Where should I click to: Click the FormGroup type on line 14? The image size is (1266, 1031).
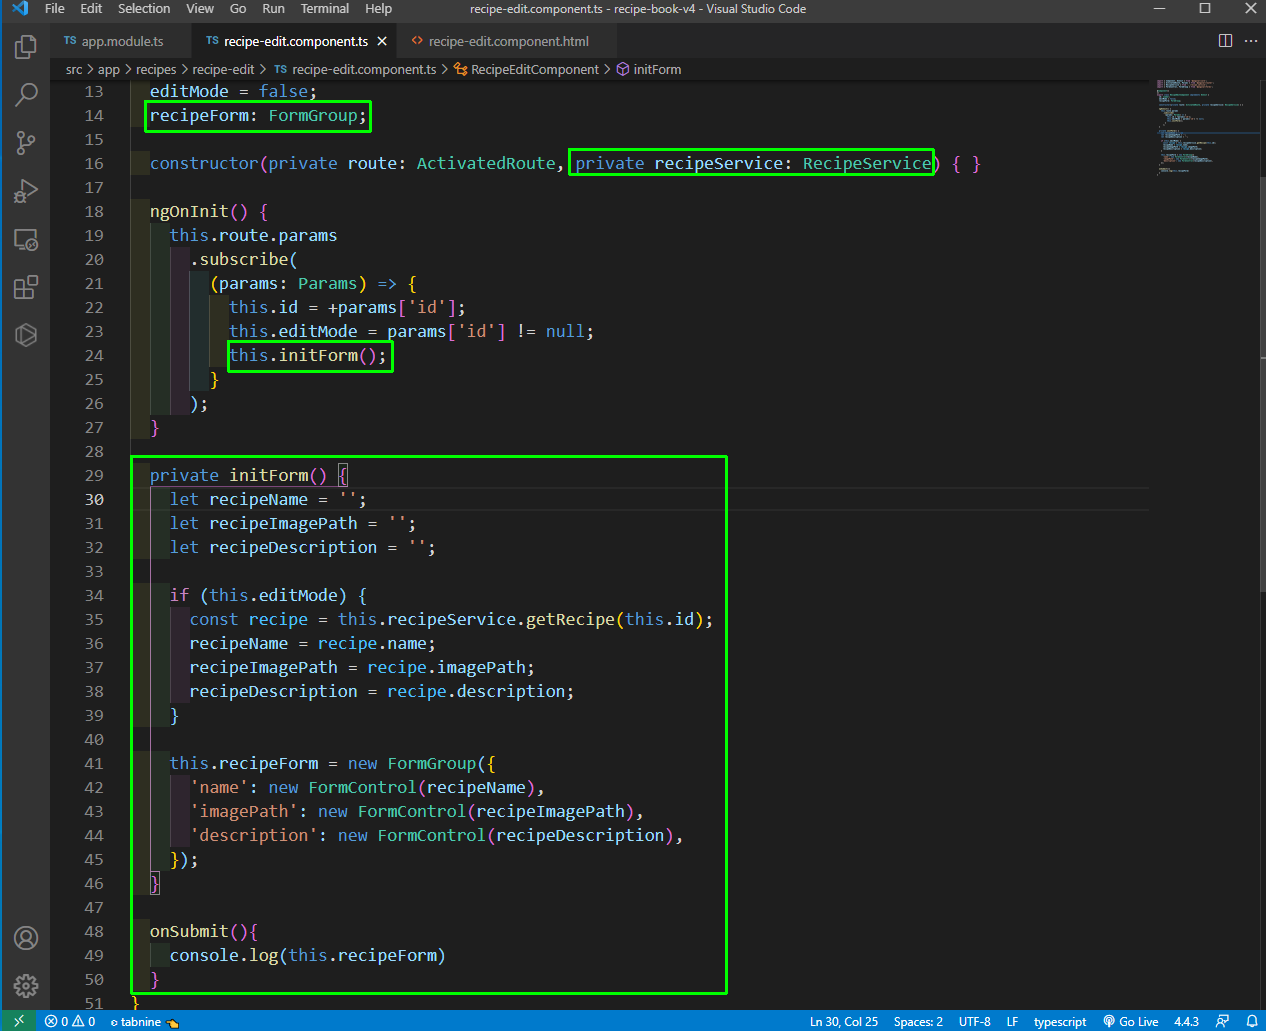(312, 115)
